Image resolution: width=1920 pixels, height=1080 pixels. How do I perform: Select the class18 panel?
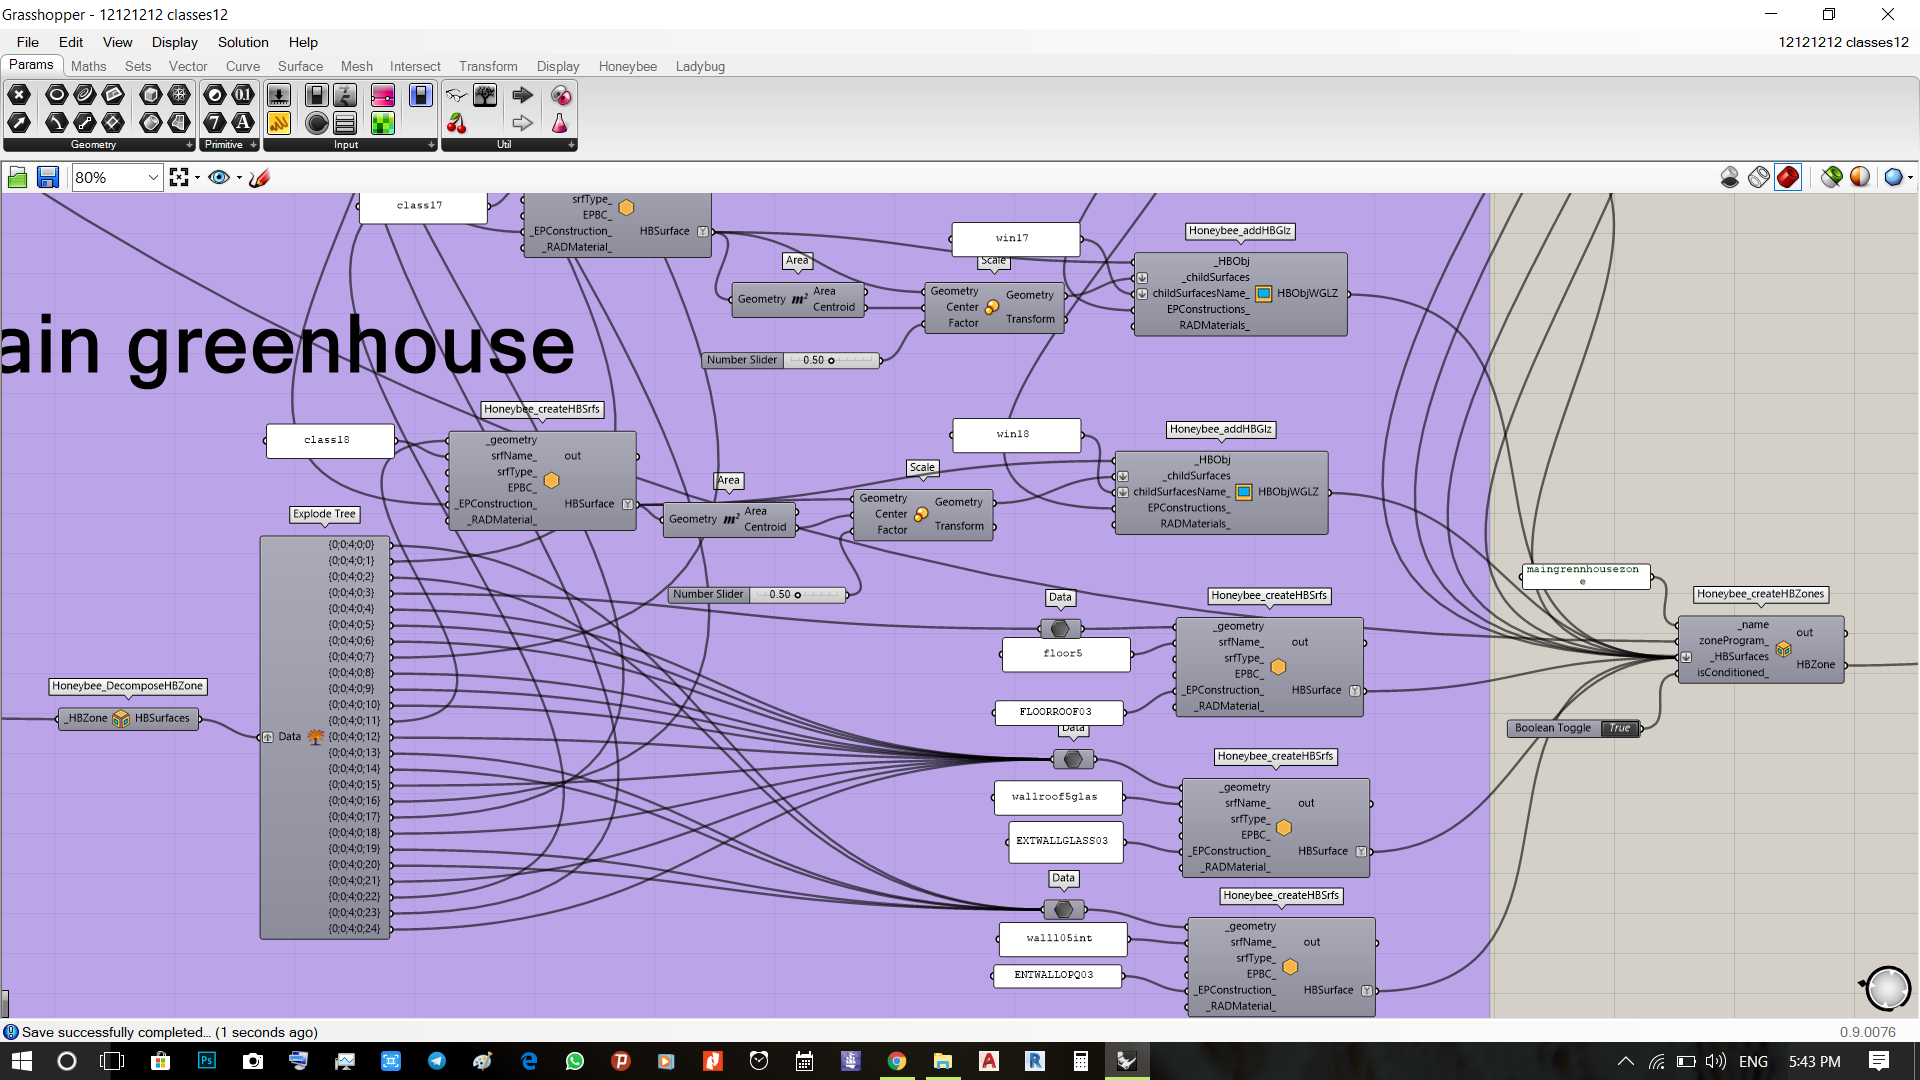(330, 440)
